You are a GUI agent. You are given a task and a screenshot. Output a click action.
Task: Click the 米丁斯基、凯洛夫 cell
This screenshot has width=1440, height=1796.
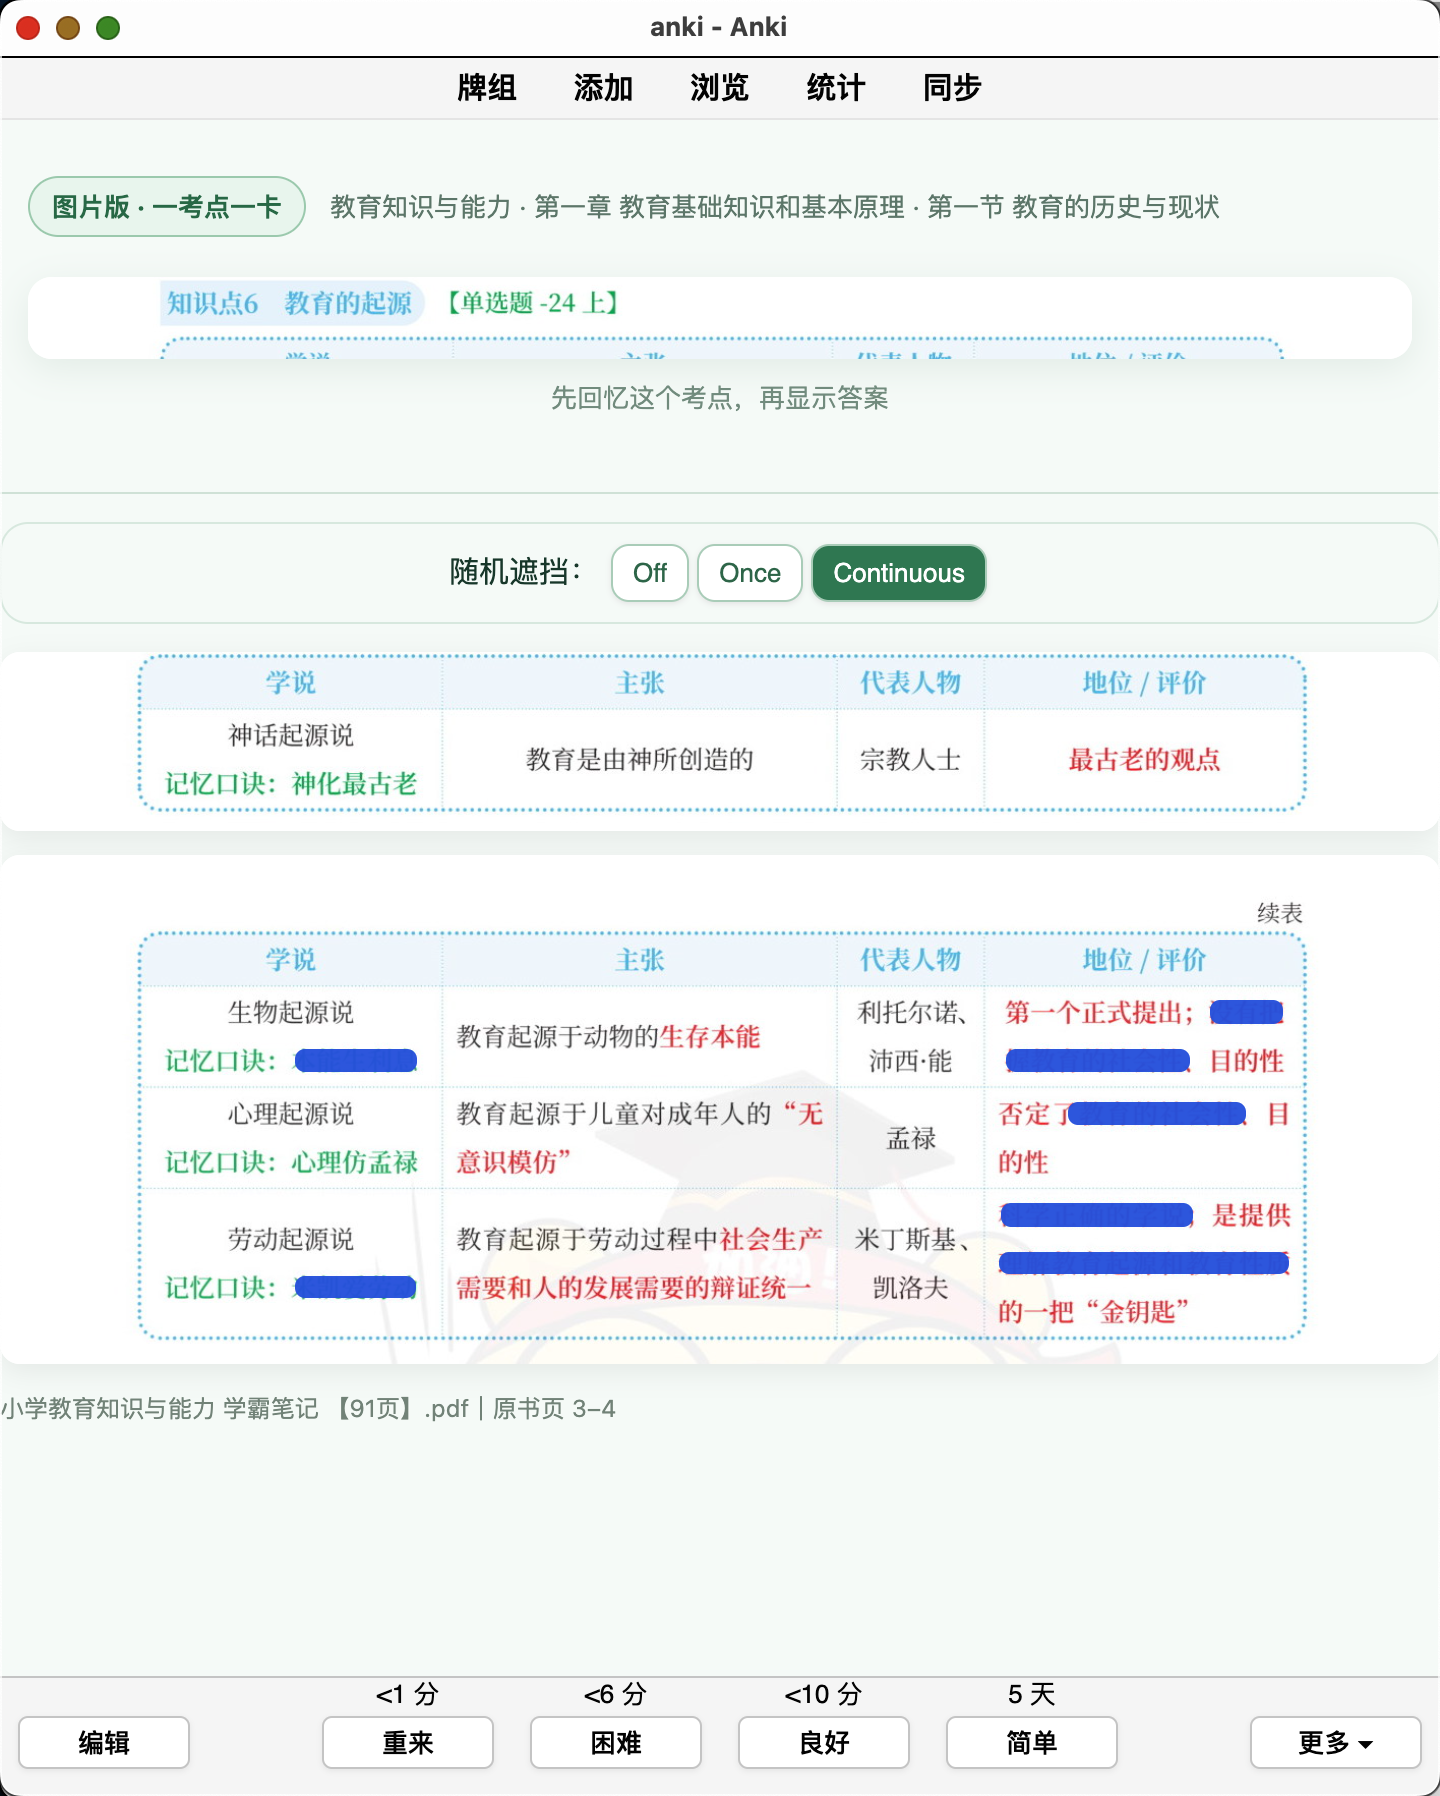tap(911, 1264)
